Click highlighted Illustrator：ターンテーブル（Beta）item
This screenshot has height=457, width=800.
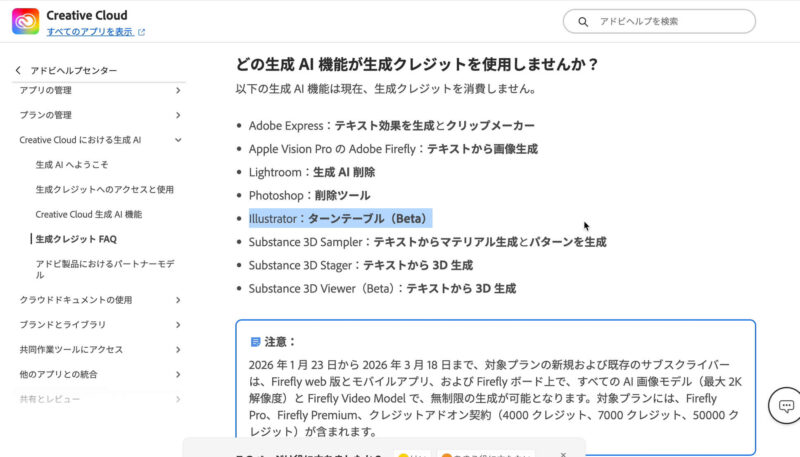tap(340, 218)
